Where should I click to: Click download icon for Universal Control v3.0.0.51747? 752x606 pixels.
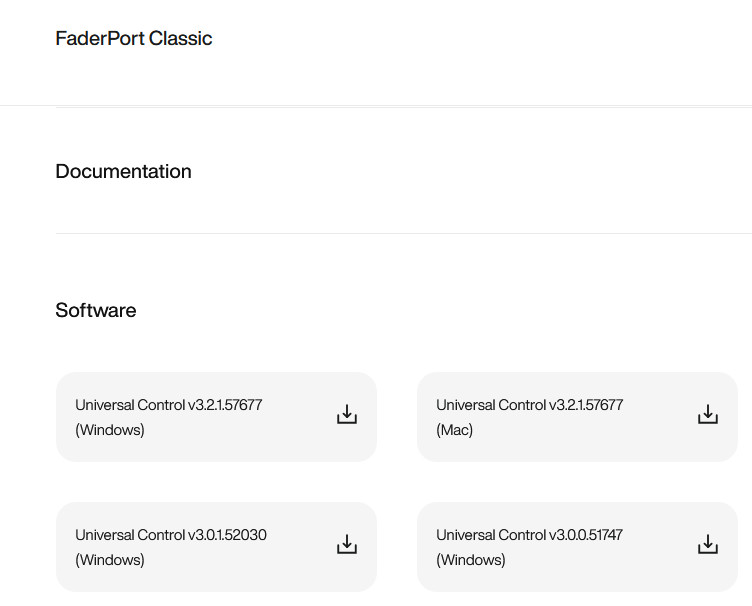[708, 545]
